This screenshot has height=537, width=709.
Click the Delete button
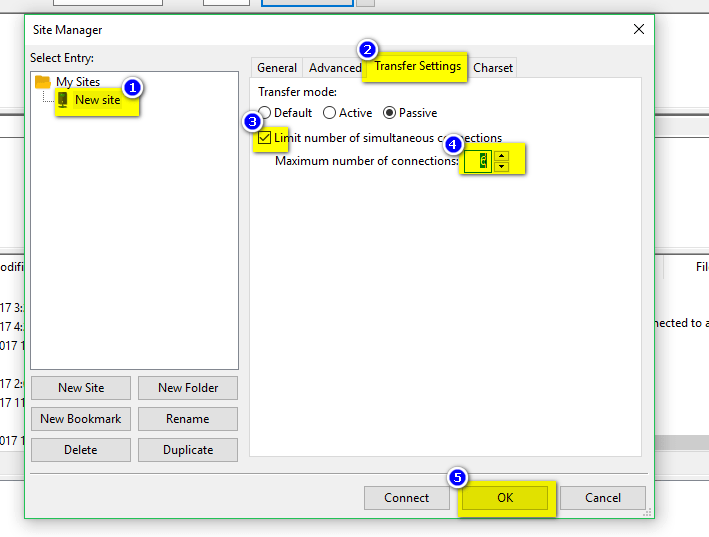[81, 450]
